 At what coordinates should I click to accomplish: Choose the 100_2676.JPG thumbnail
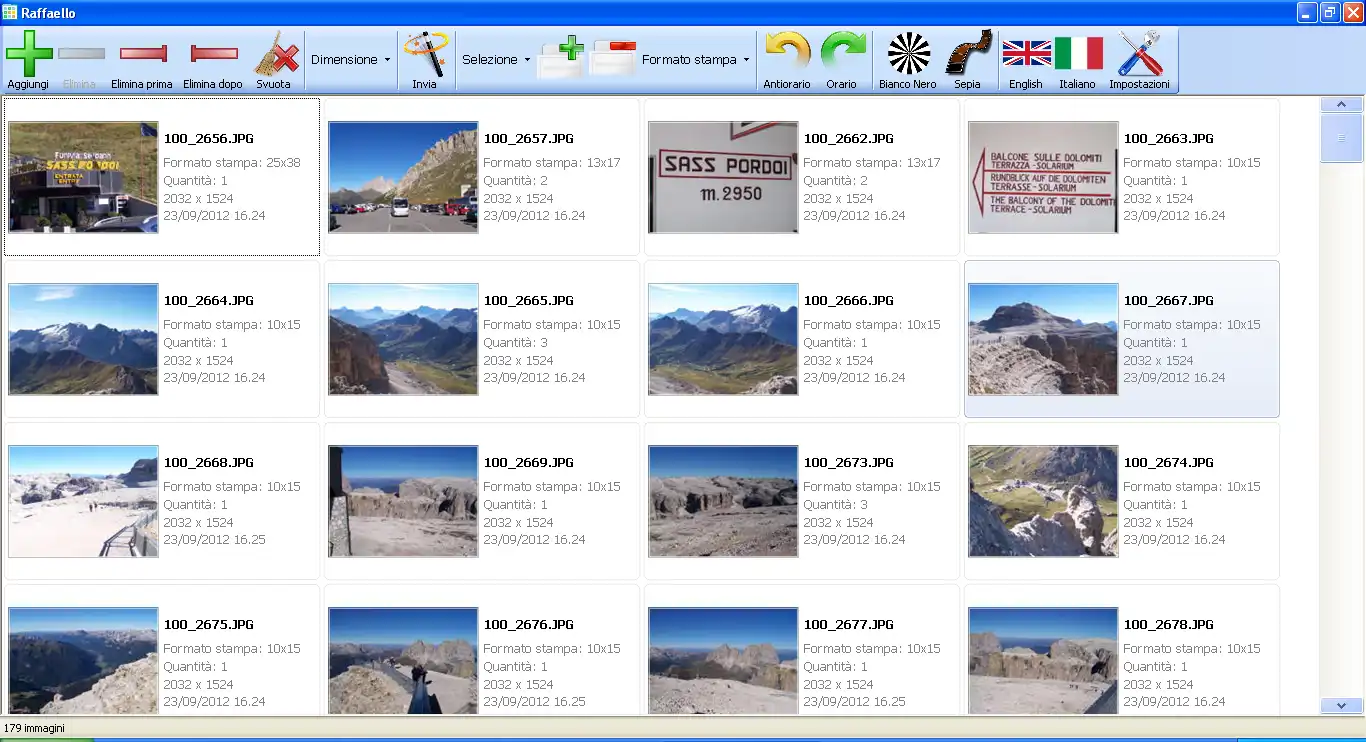(x=403, y=661)
